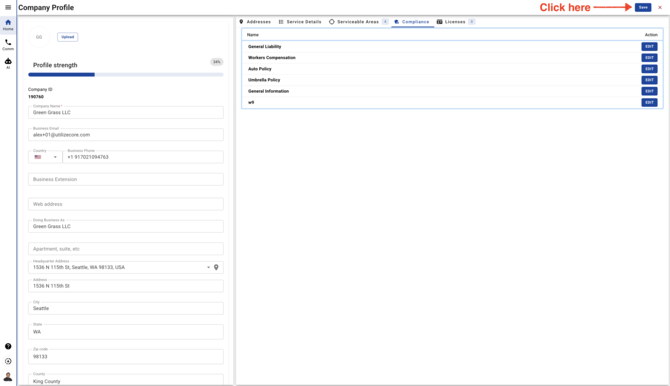670x386 pixels.
Task: Open the hamburger menu icon
Action: pyautogui.click(x=8, y=7)
